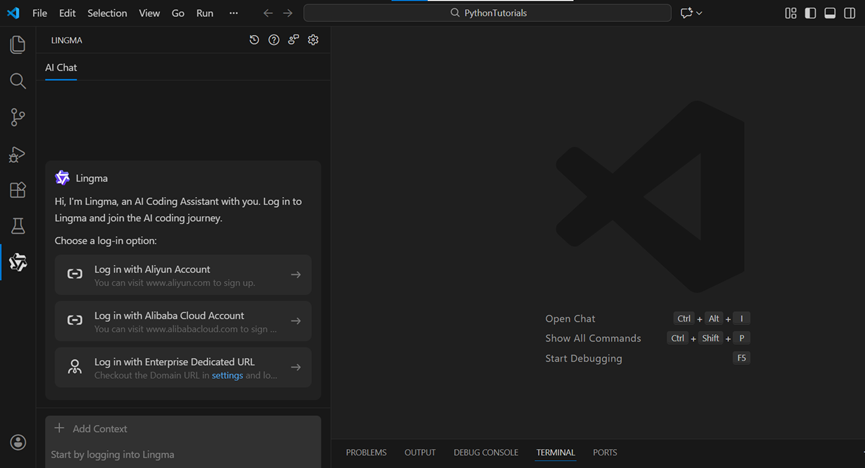Screen dimensions: 865x468
Task: Open the Run and Debug view
Action: click(x=18, y=154)
